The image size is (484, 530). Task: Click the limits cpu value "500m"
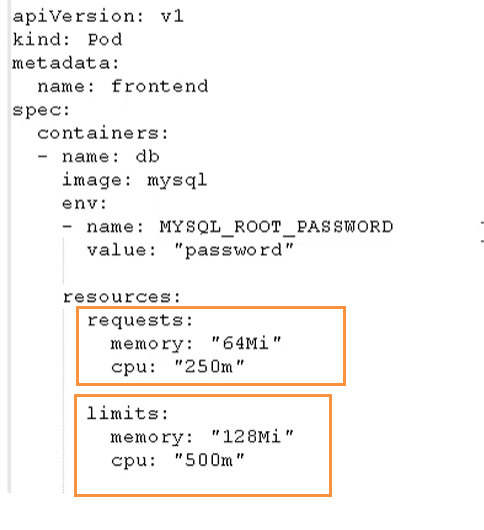tap(209, 460)
